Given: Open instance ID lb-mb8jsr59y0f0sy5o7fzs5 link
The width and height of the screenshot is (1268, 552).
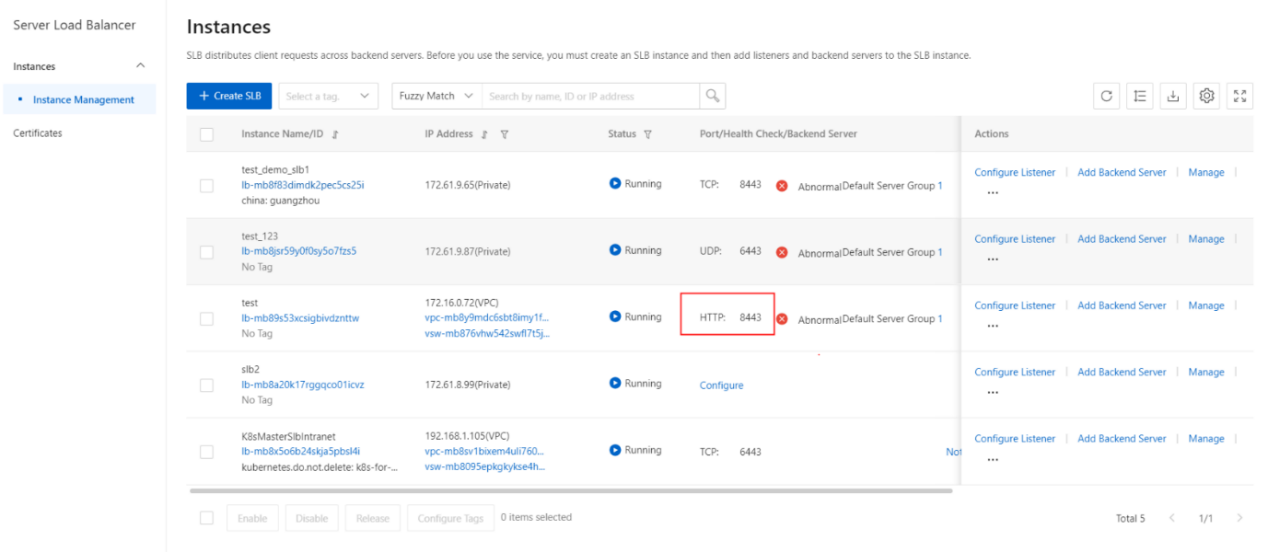Looking at the screenshot, I should (x=299, y=251).
